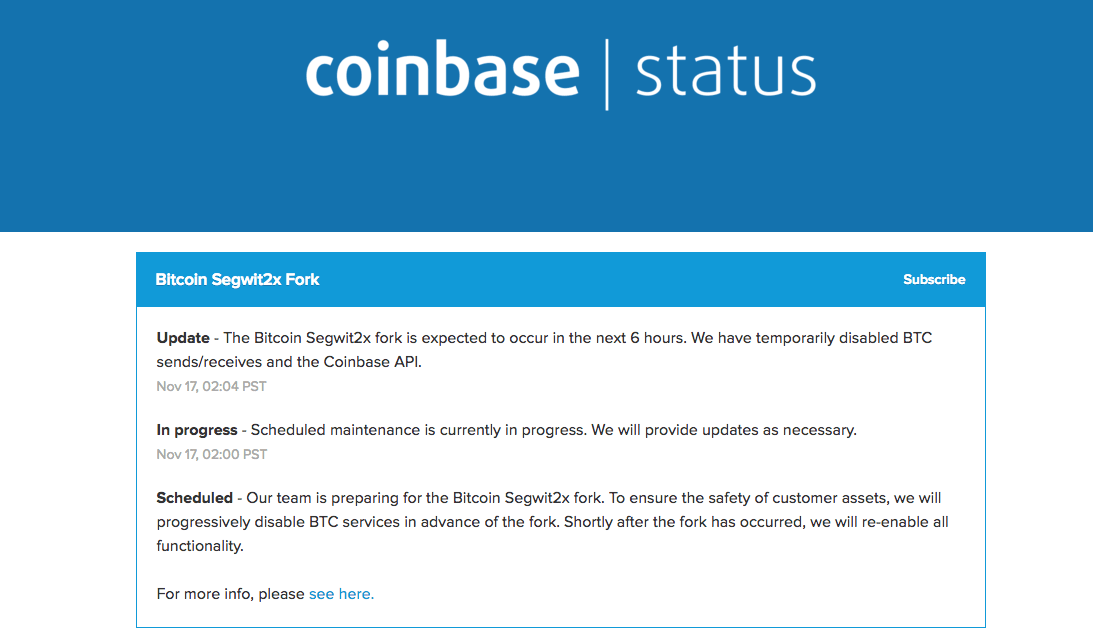Click the Nov 17, 02:04 PST timestamp
The image size is (1093, 641).
coord(212,386)
